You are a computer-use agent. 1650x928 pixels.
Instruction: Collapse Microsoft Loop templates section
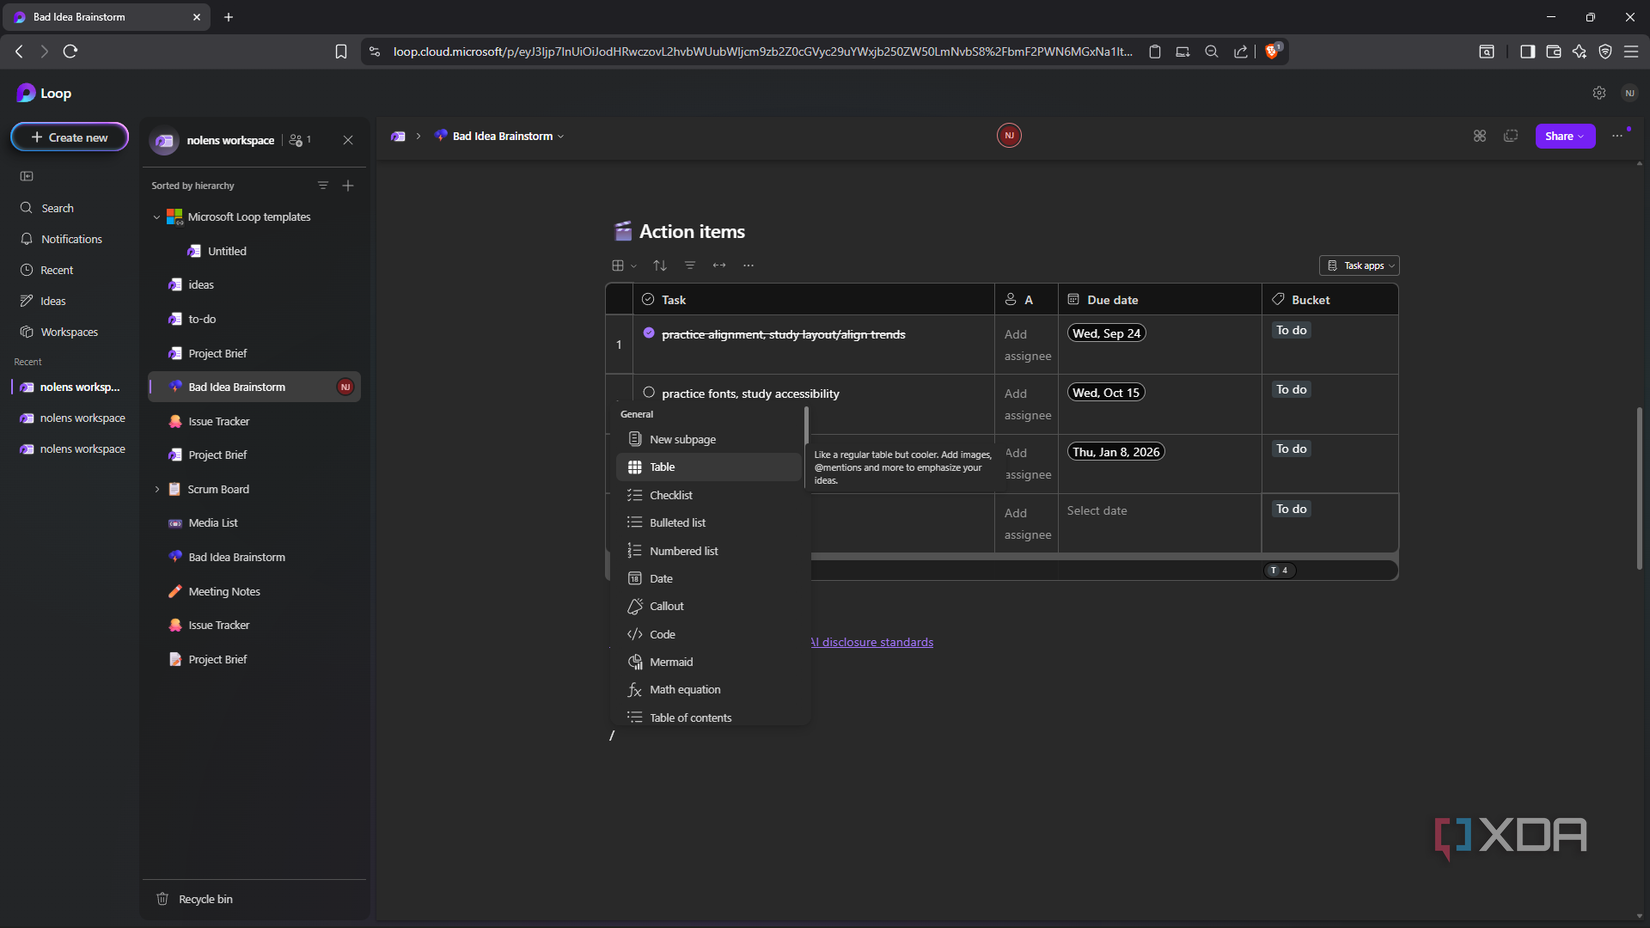tap(157, 217)
